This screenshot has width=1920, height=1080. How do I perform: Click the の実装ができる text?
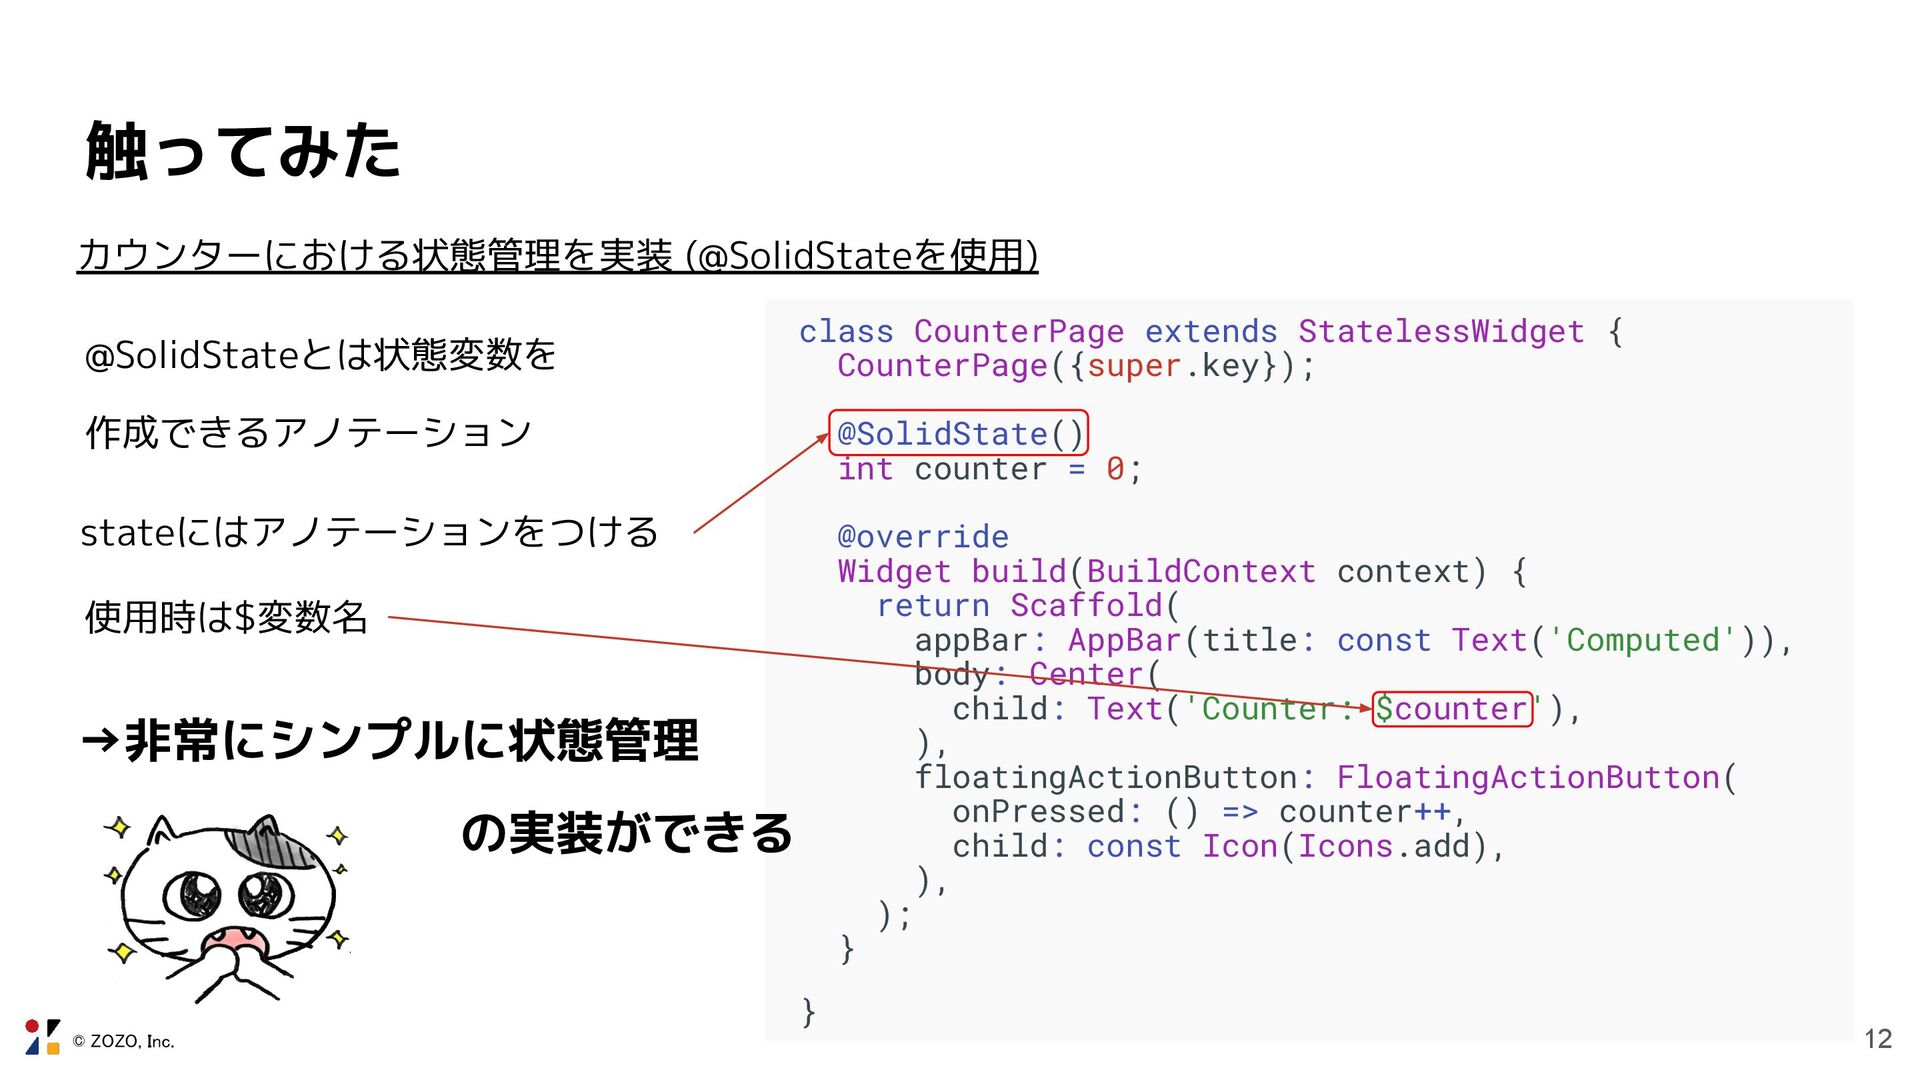627,833
